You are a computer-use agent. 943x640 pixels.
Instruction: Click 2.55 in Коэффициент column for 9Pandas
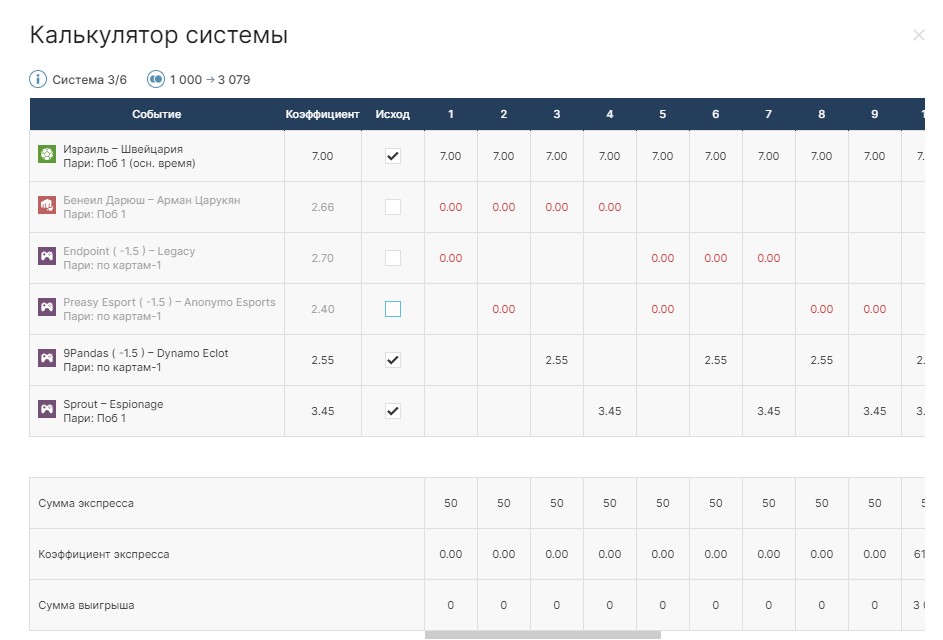coord(322,360)
